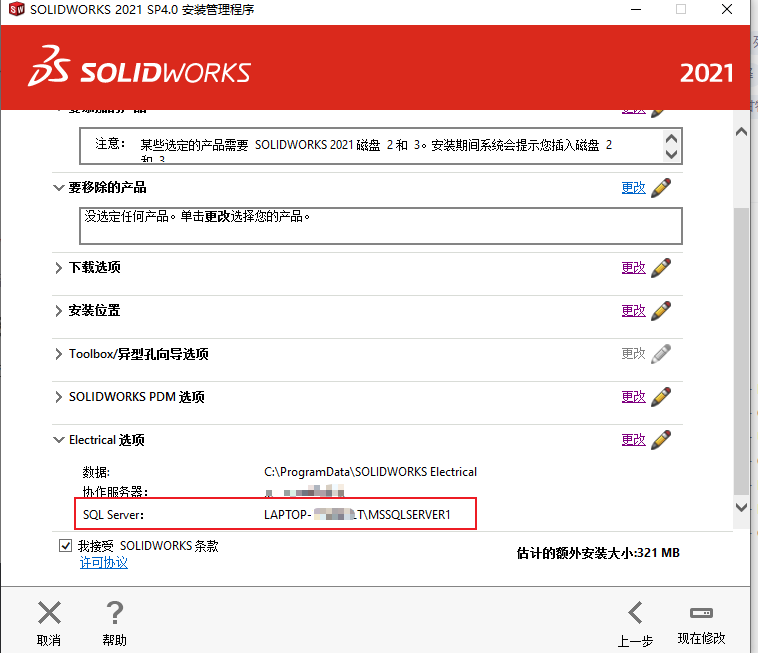Click the 安装位置 heading text
The width and height of the screenshot is (758, 653).
pyautogui.click(x=94, y=310)
